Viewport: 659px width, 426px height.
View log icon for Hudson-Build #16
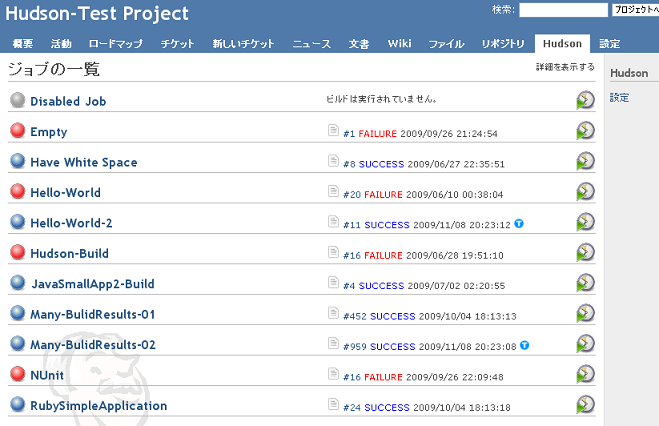click(x=333, y=252)
